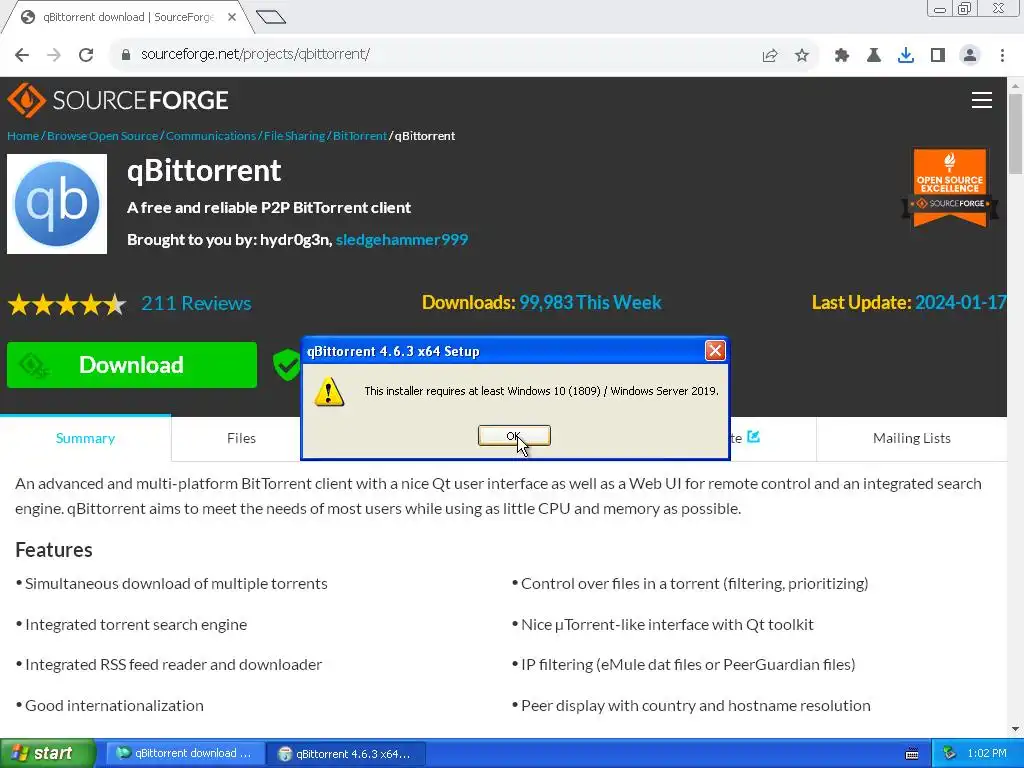Click the Chrome Labs flask icon
The height and width of the screenshot is (768, 1024).
pos(874,56)
